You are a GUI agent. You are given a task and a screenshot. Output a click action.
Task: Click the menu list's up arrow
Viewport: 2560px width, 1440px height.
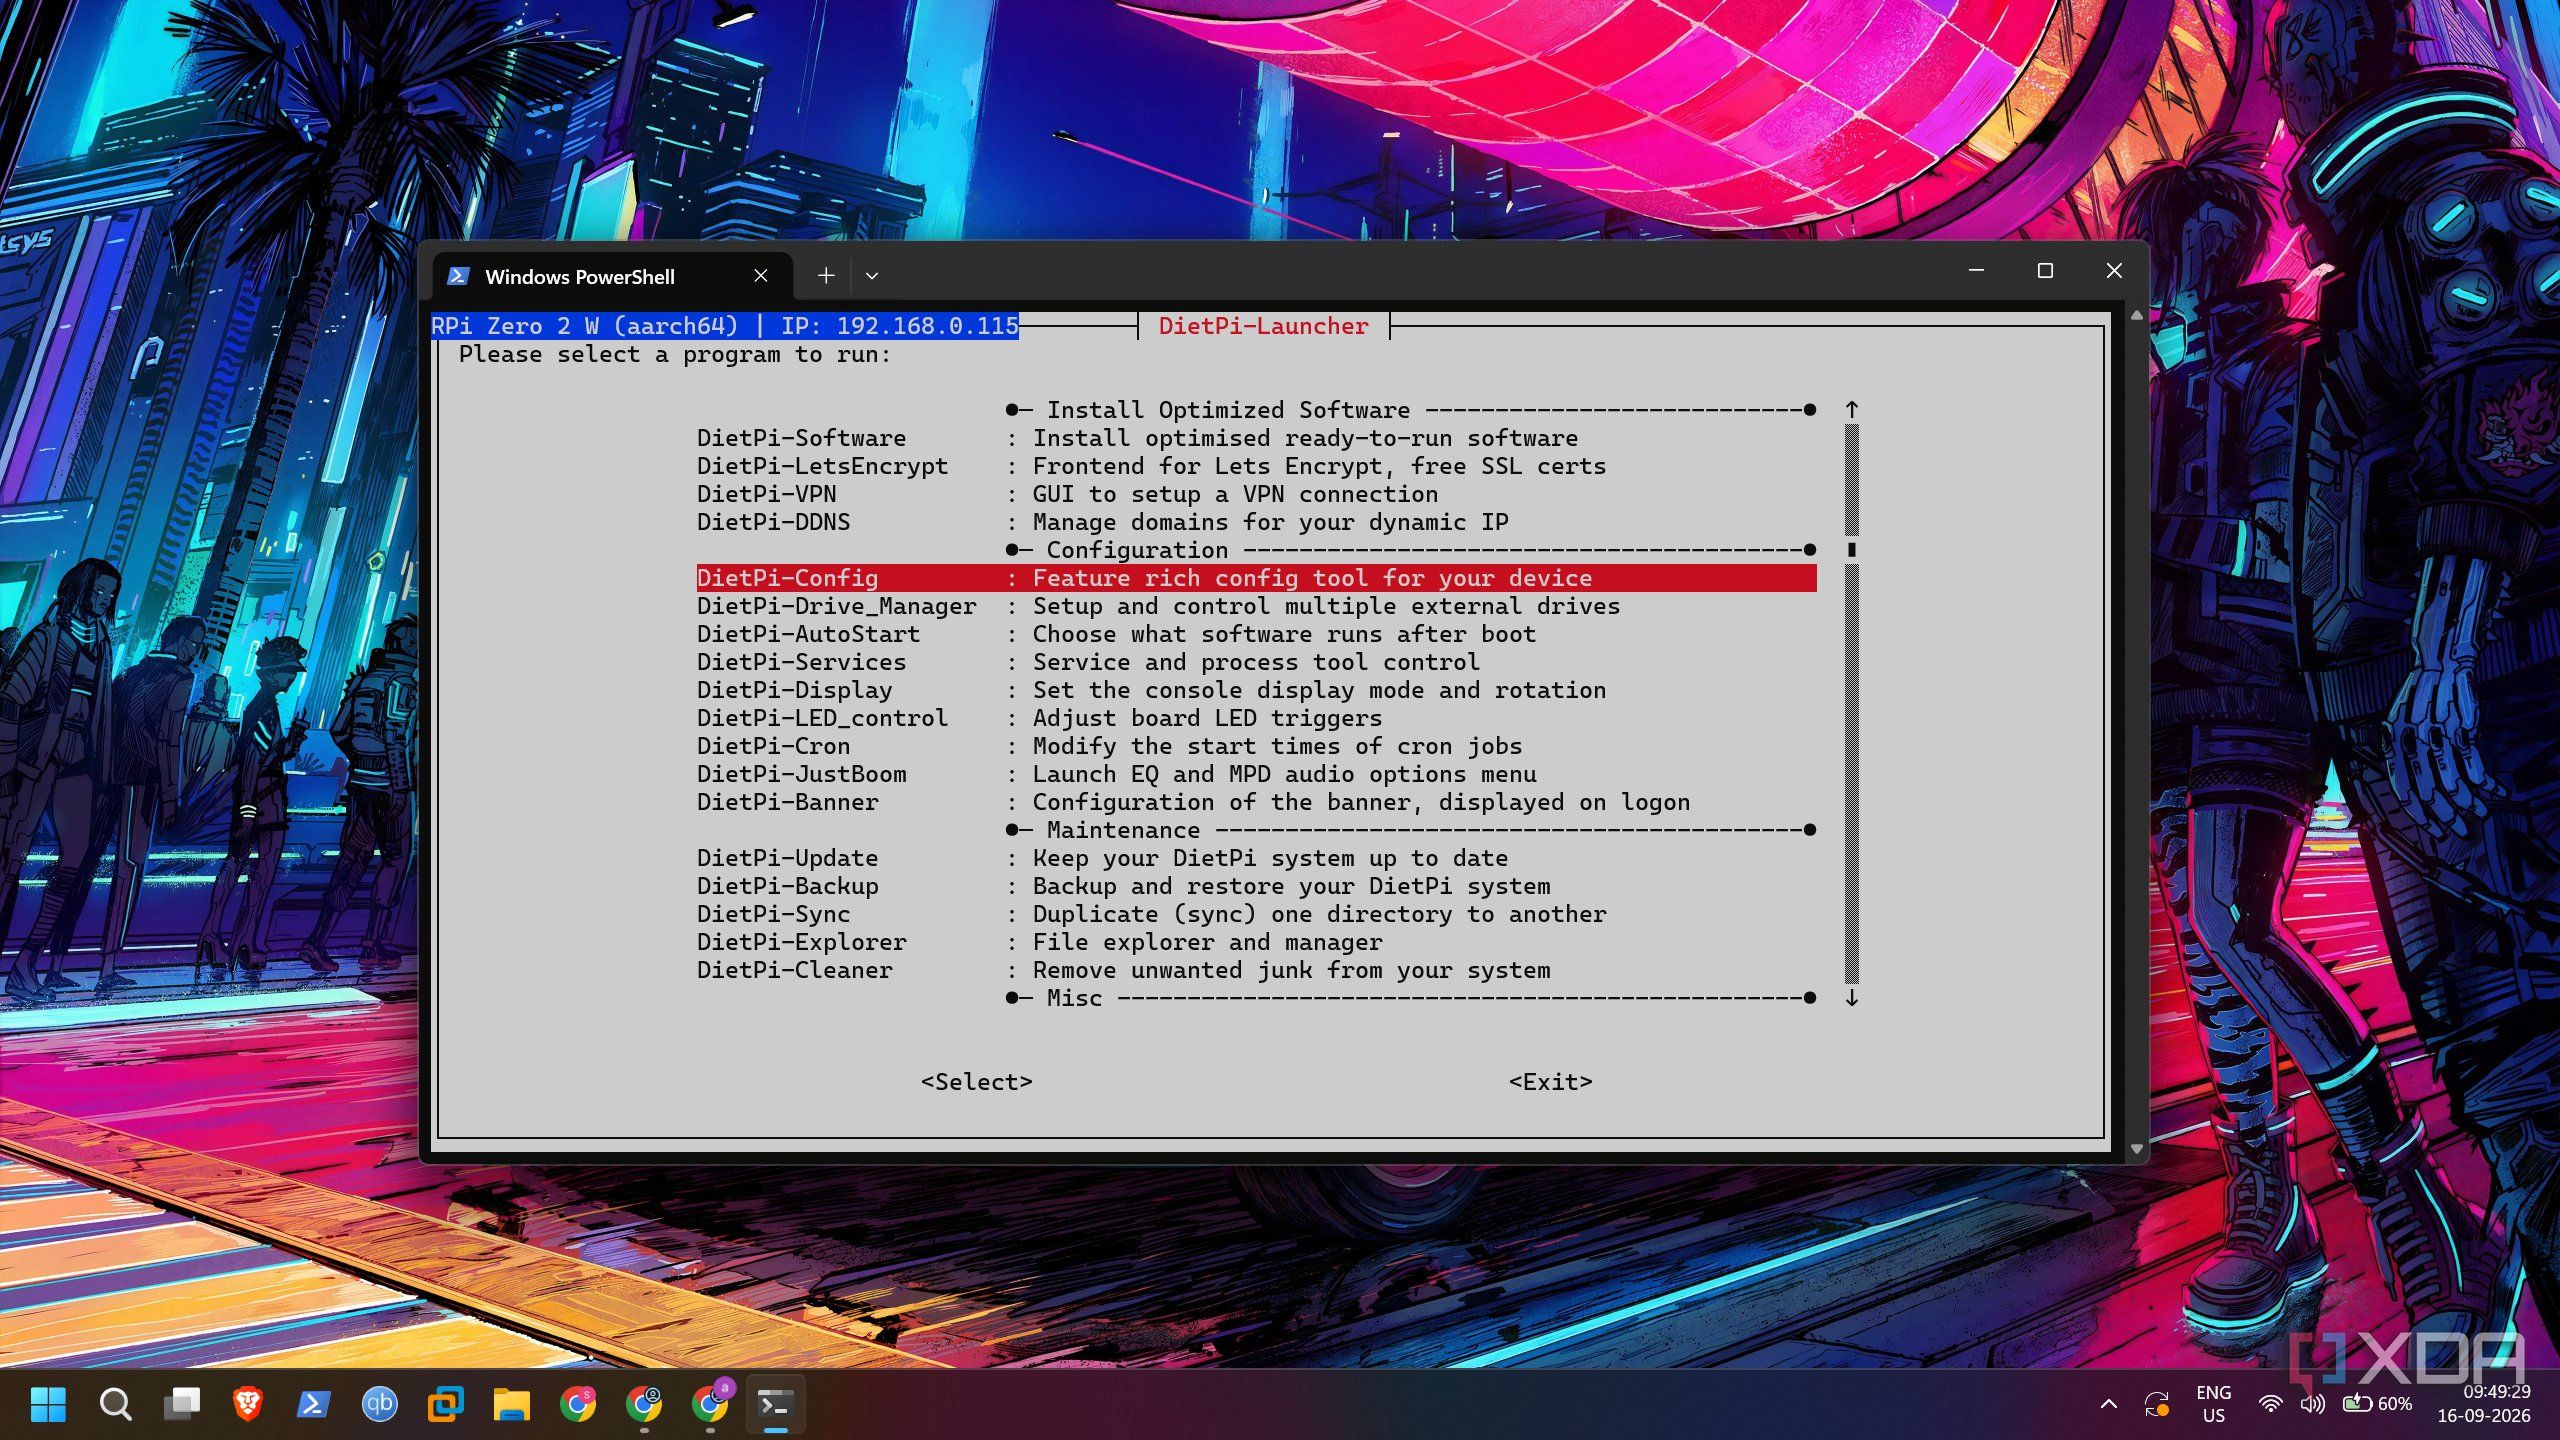coord(1852,410)
